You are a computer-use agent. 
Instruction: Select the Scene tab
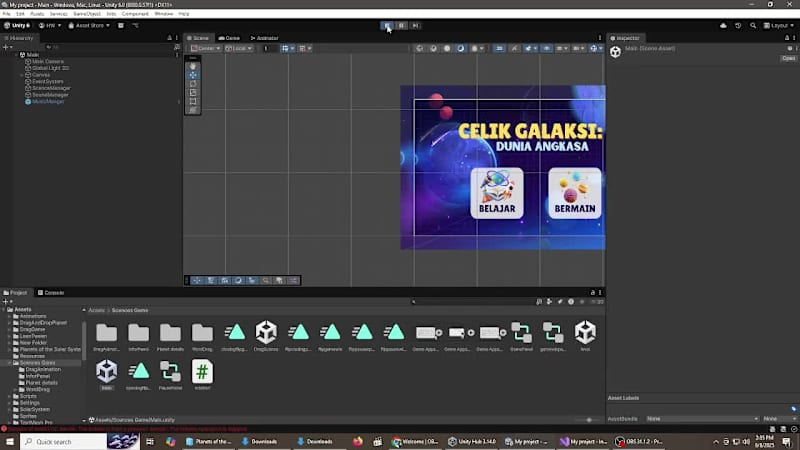197,38
